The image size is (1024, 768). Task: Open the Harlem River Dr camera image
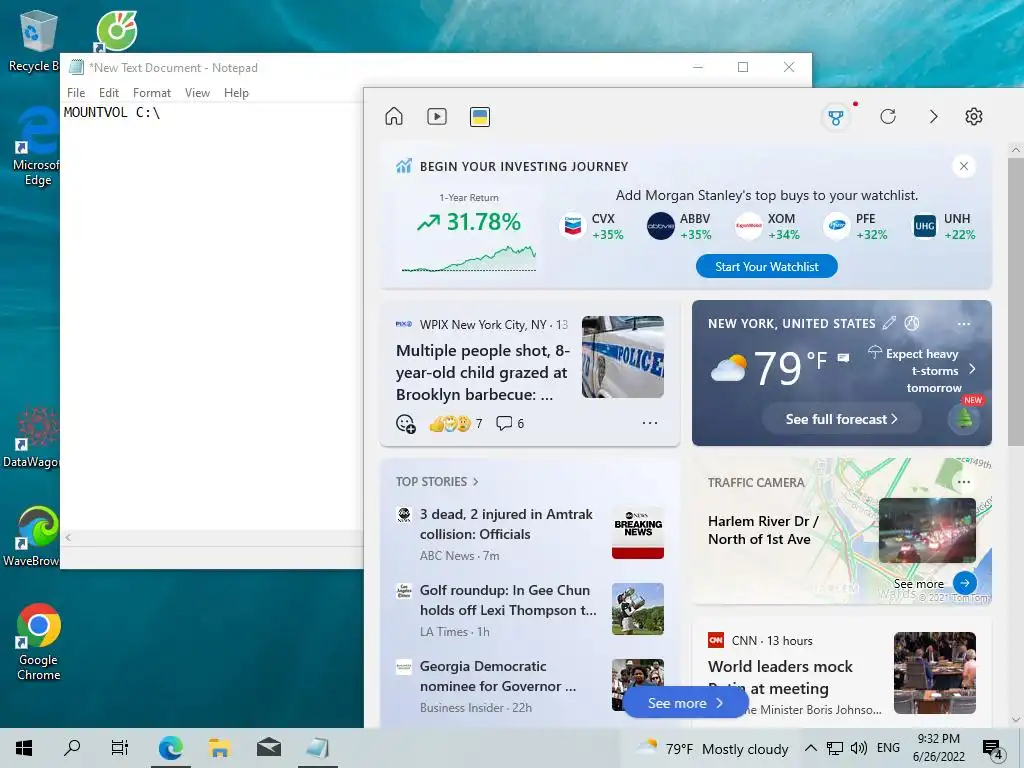pyautogui.click(x=927, y=530)
